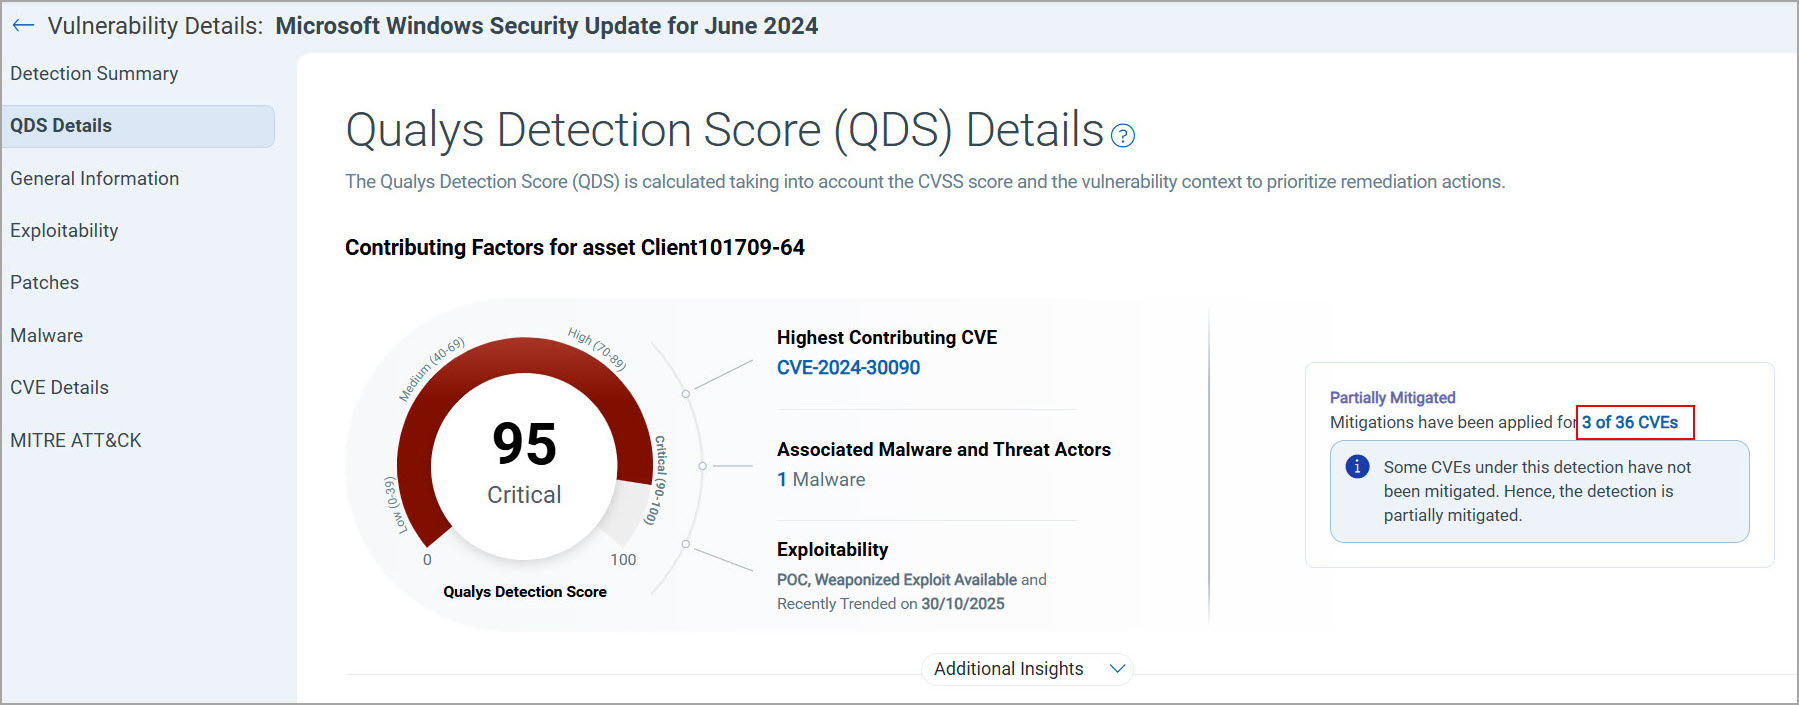Click the Recently Trended date 30/10/2025
Viewport: 1799px width, 705px height.
[962, 604]
